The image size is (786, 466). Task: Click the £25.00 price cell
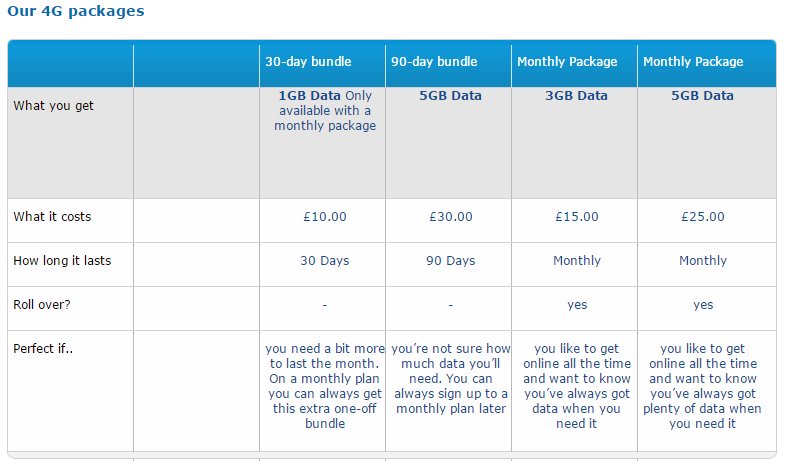tap(703, 217)
